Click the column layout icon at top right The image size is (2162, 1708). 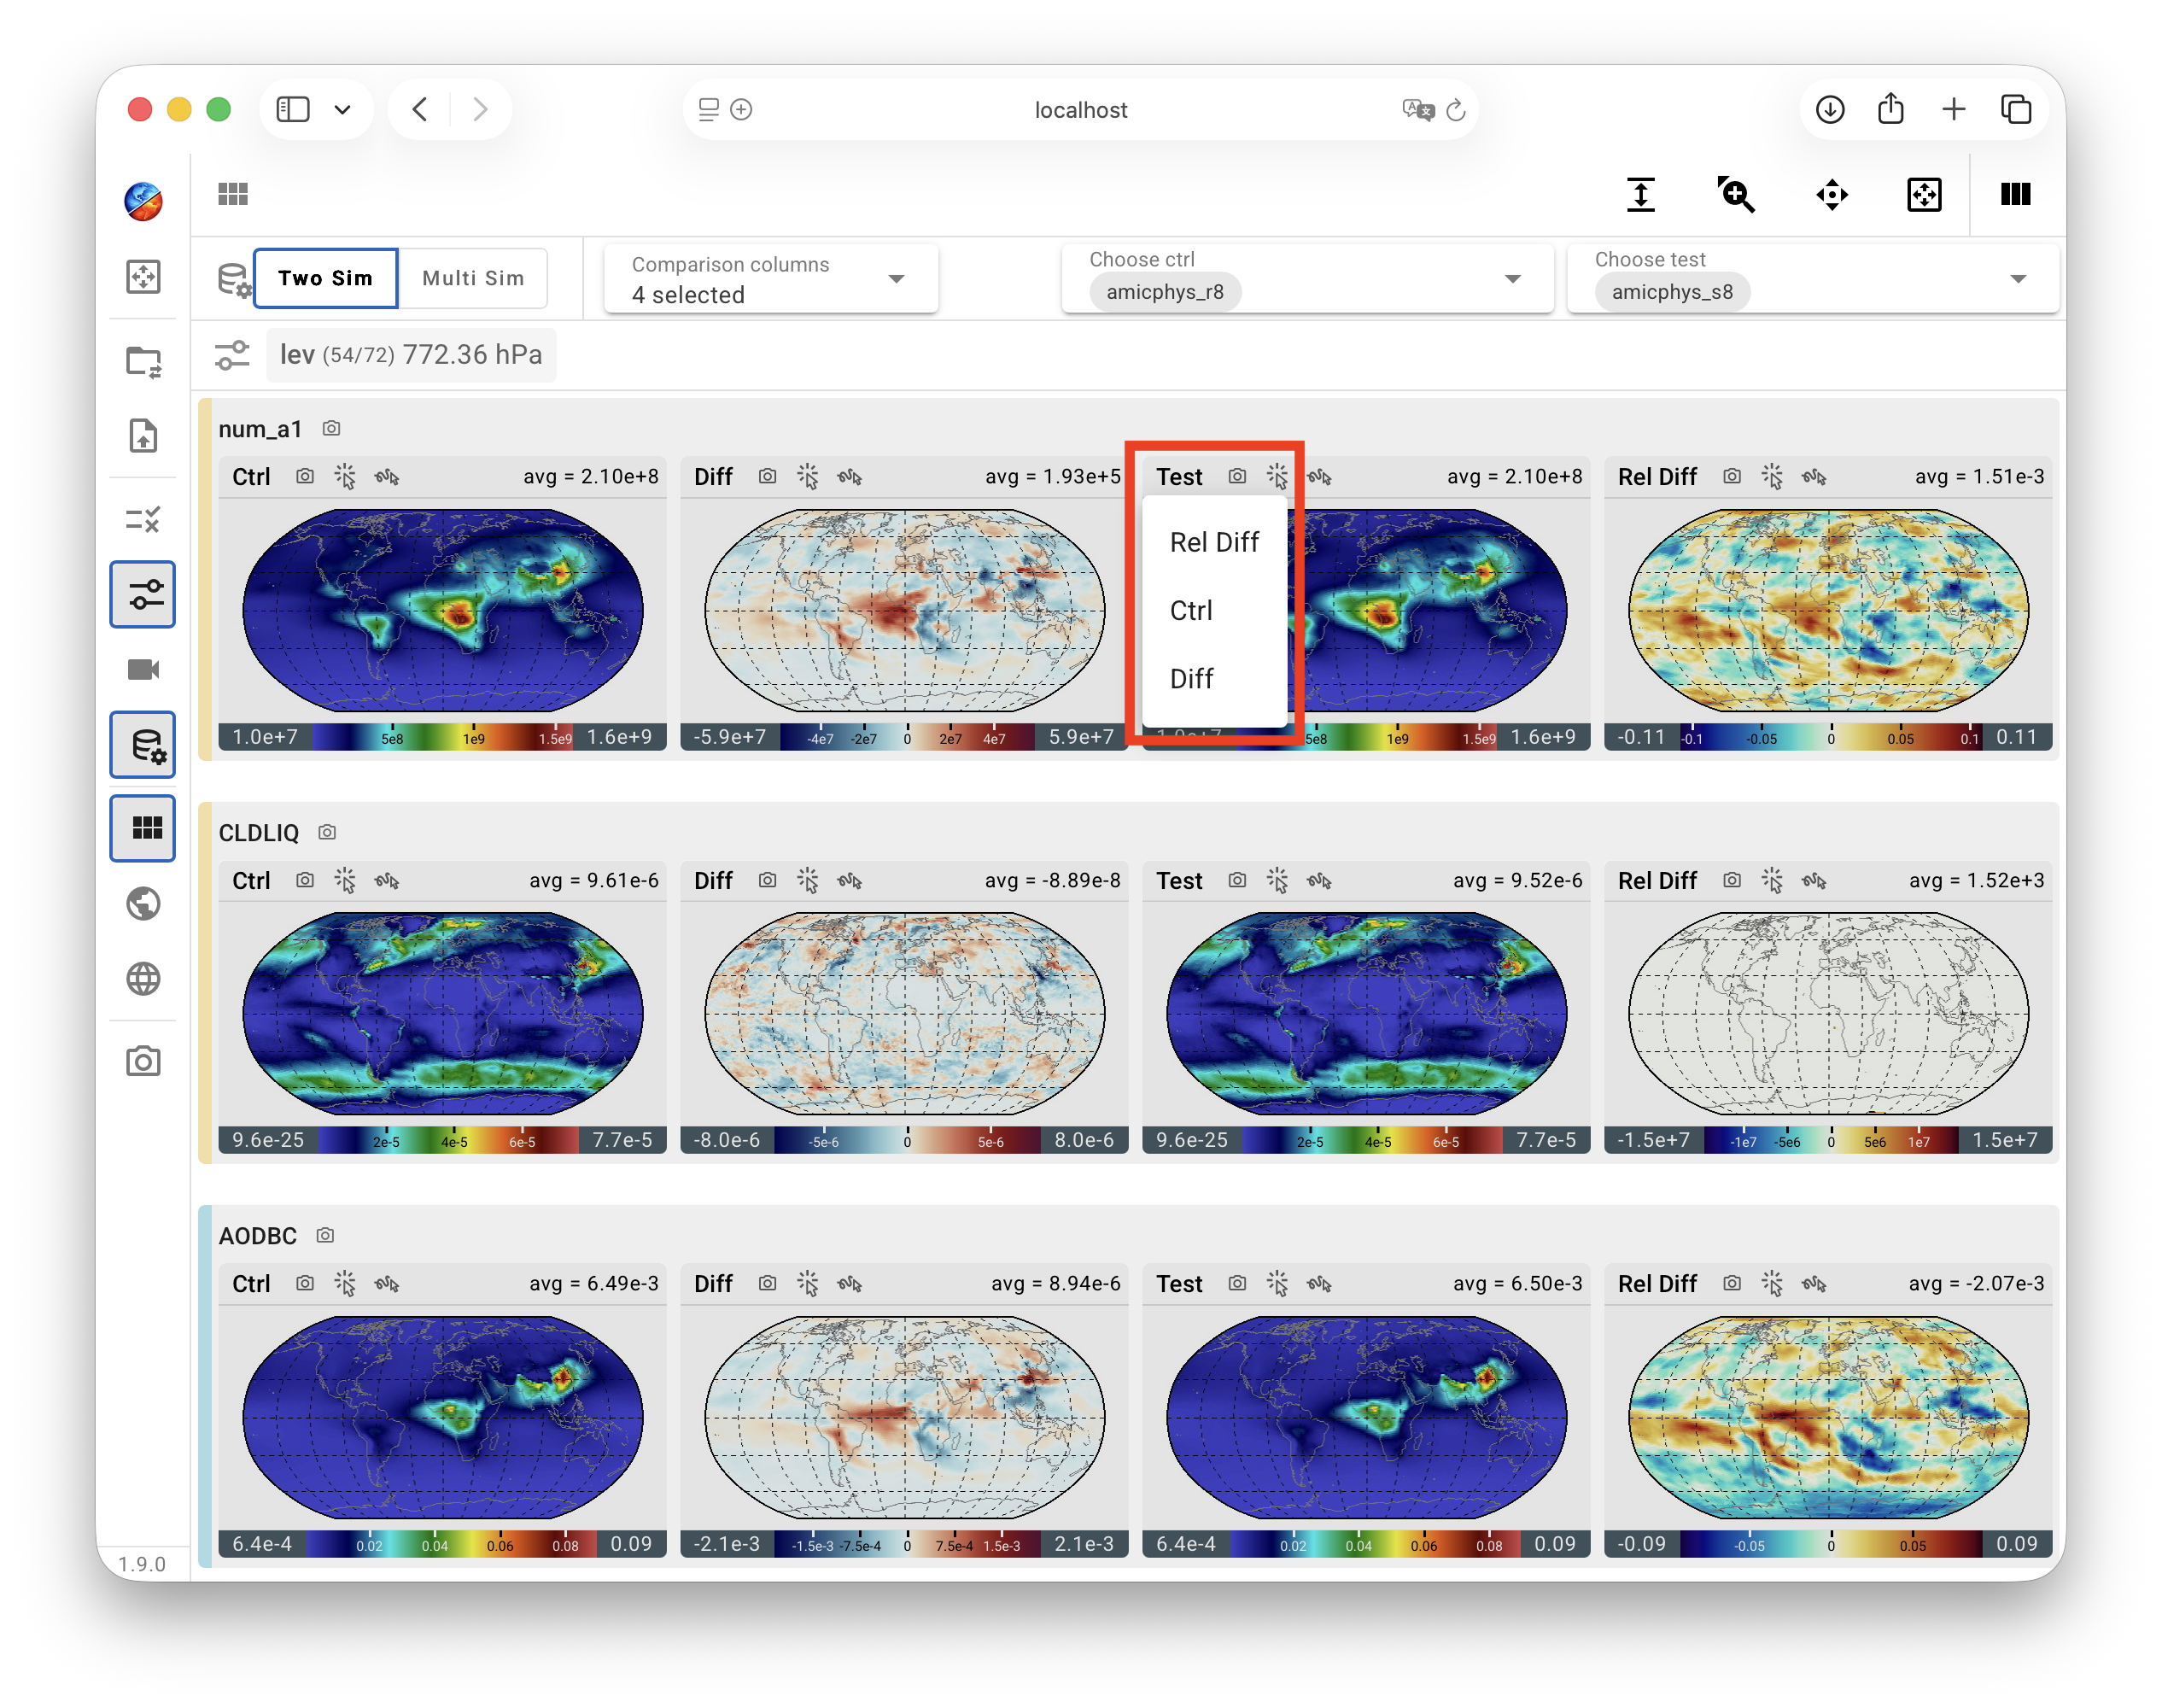2015,194
